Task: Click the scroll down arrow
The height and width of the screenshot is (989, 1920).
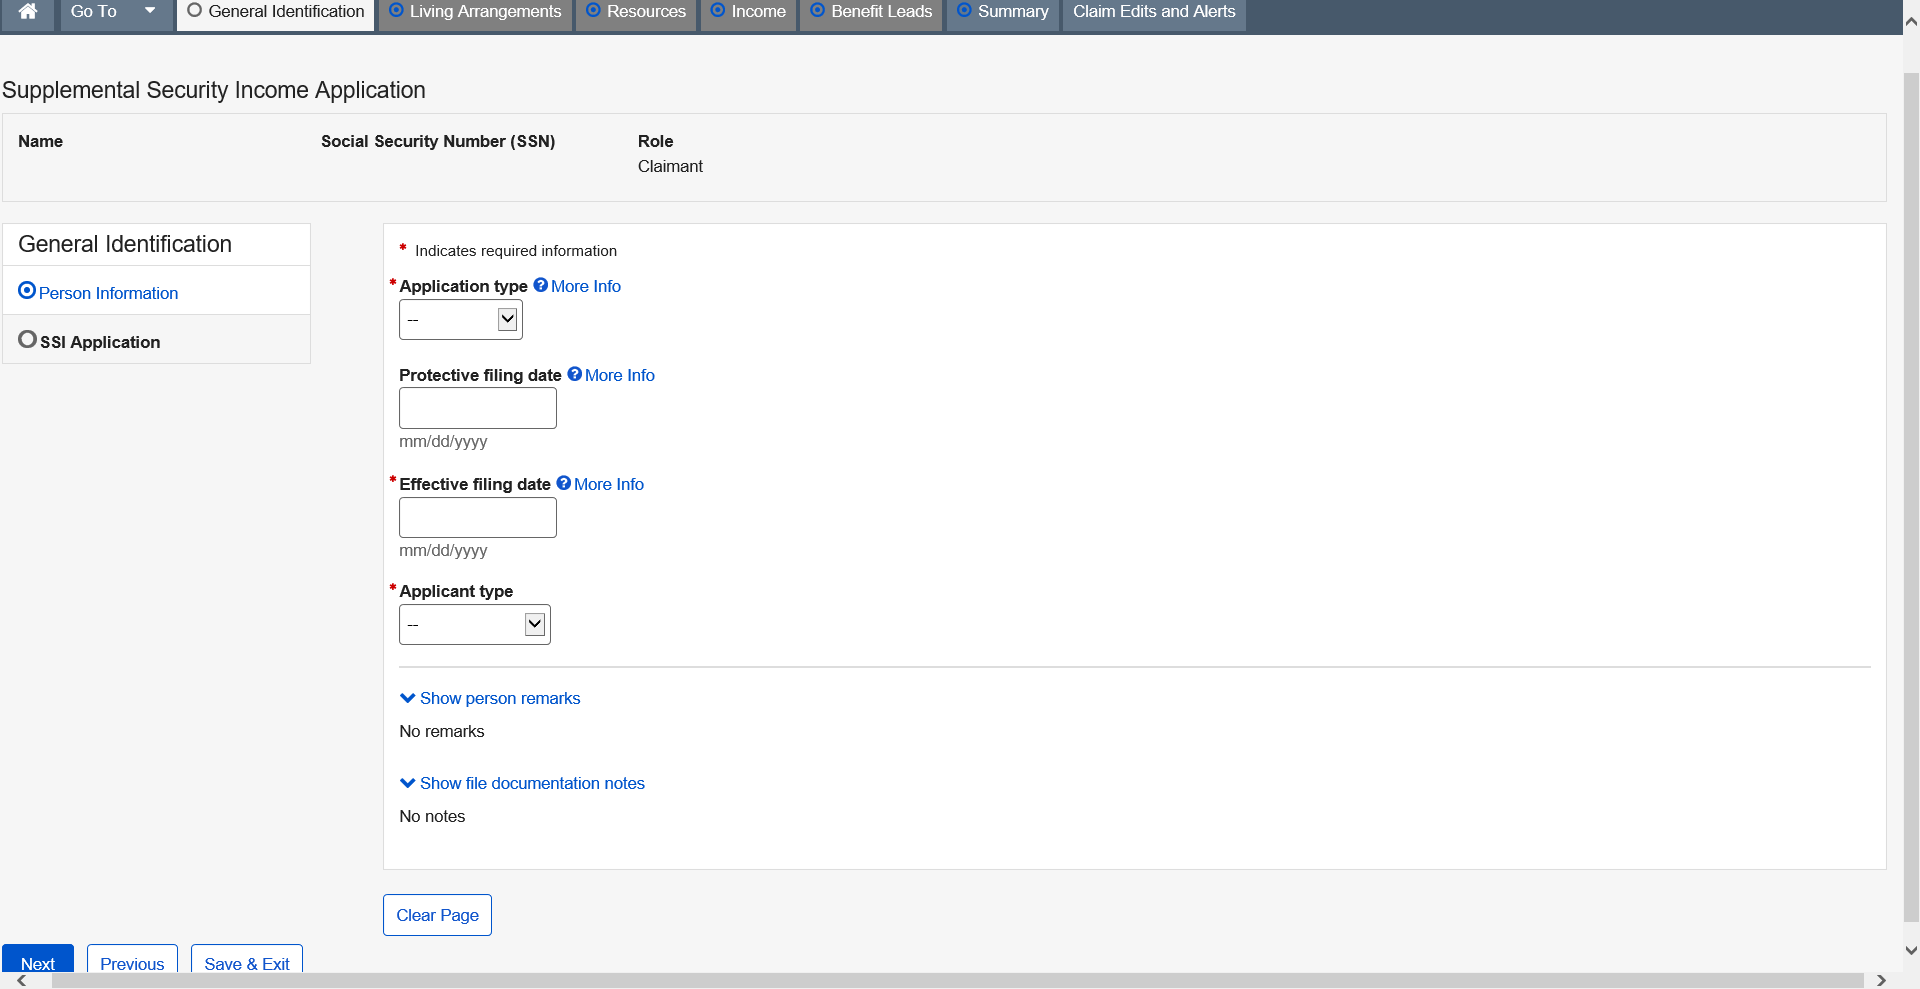Action: [1911, 950]
